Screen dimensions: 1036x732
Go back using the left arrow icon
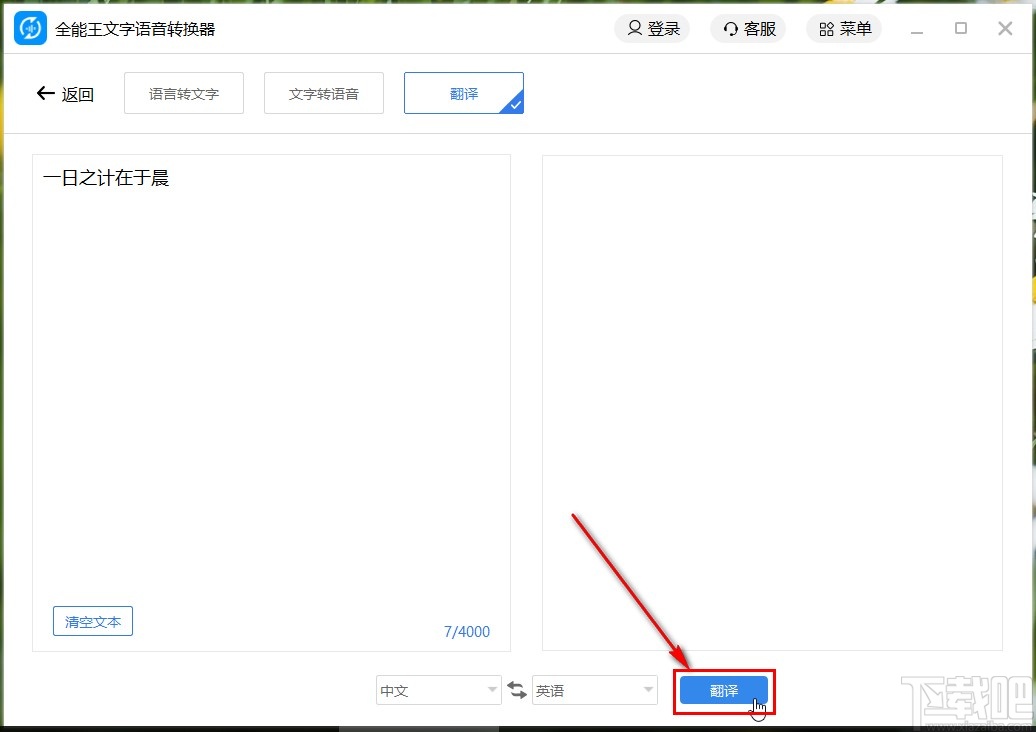[45, 93]
